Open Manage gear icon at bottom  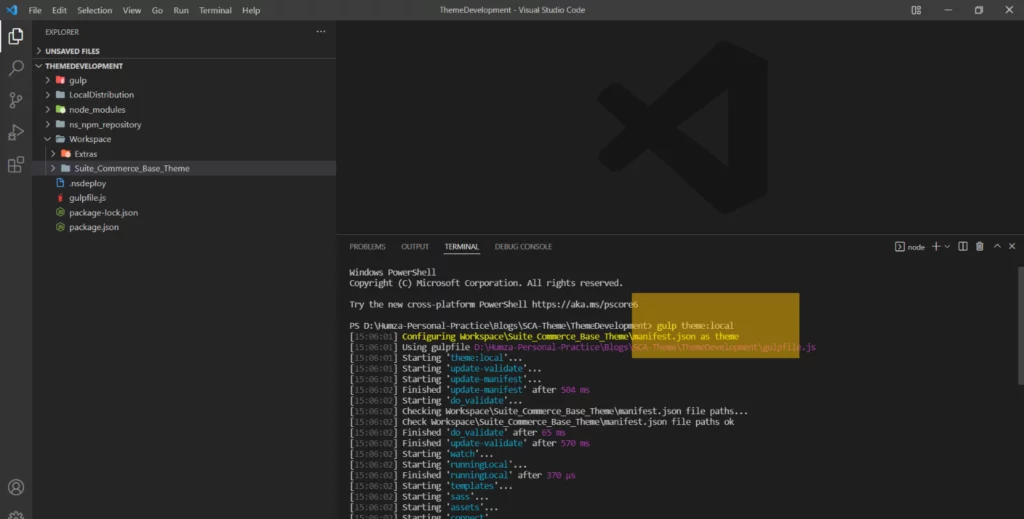(x=16, y=515)
